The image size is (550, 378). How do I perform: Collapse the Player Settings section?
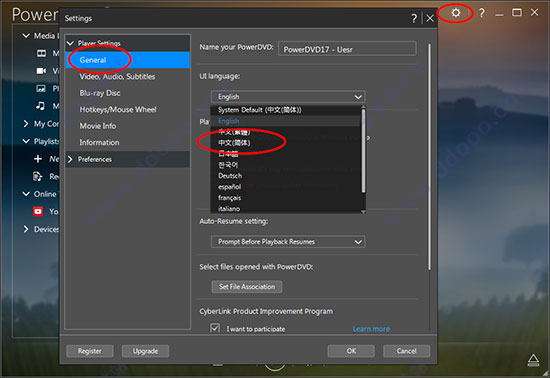click(x=70, y=43)
